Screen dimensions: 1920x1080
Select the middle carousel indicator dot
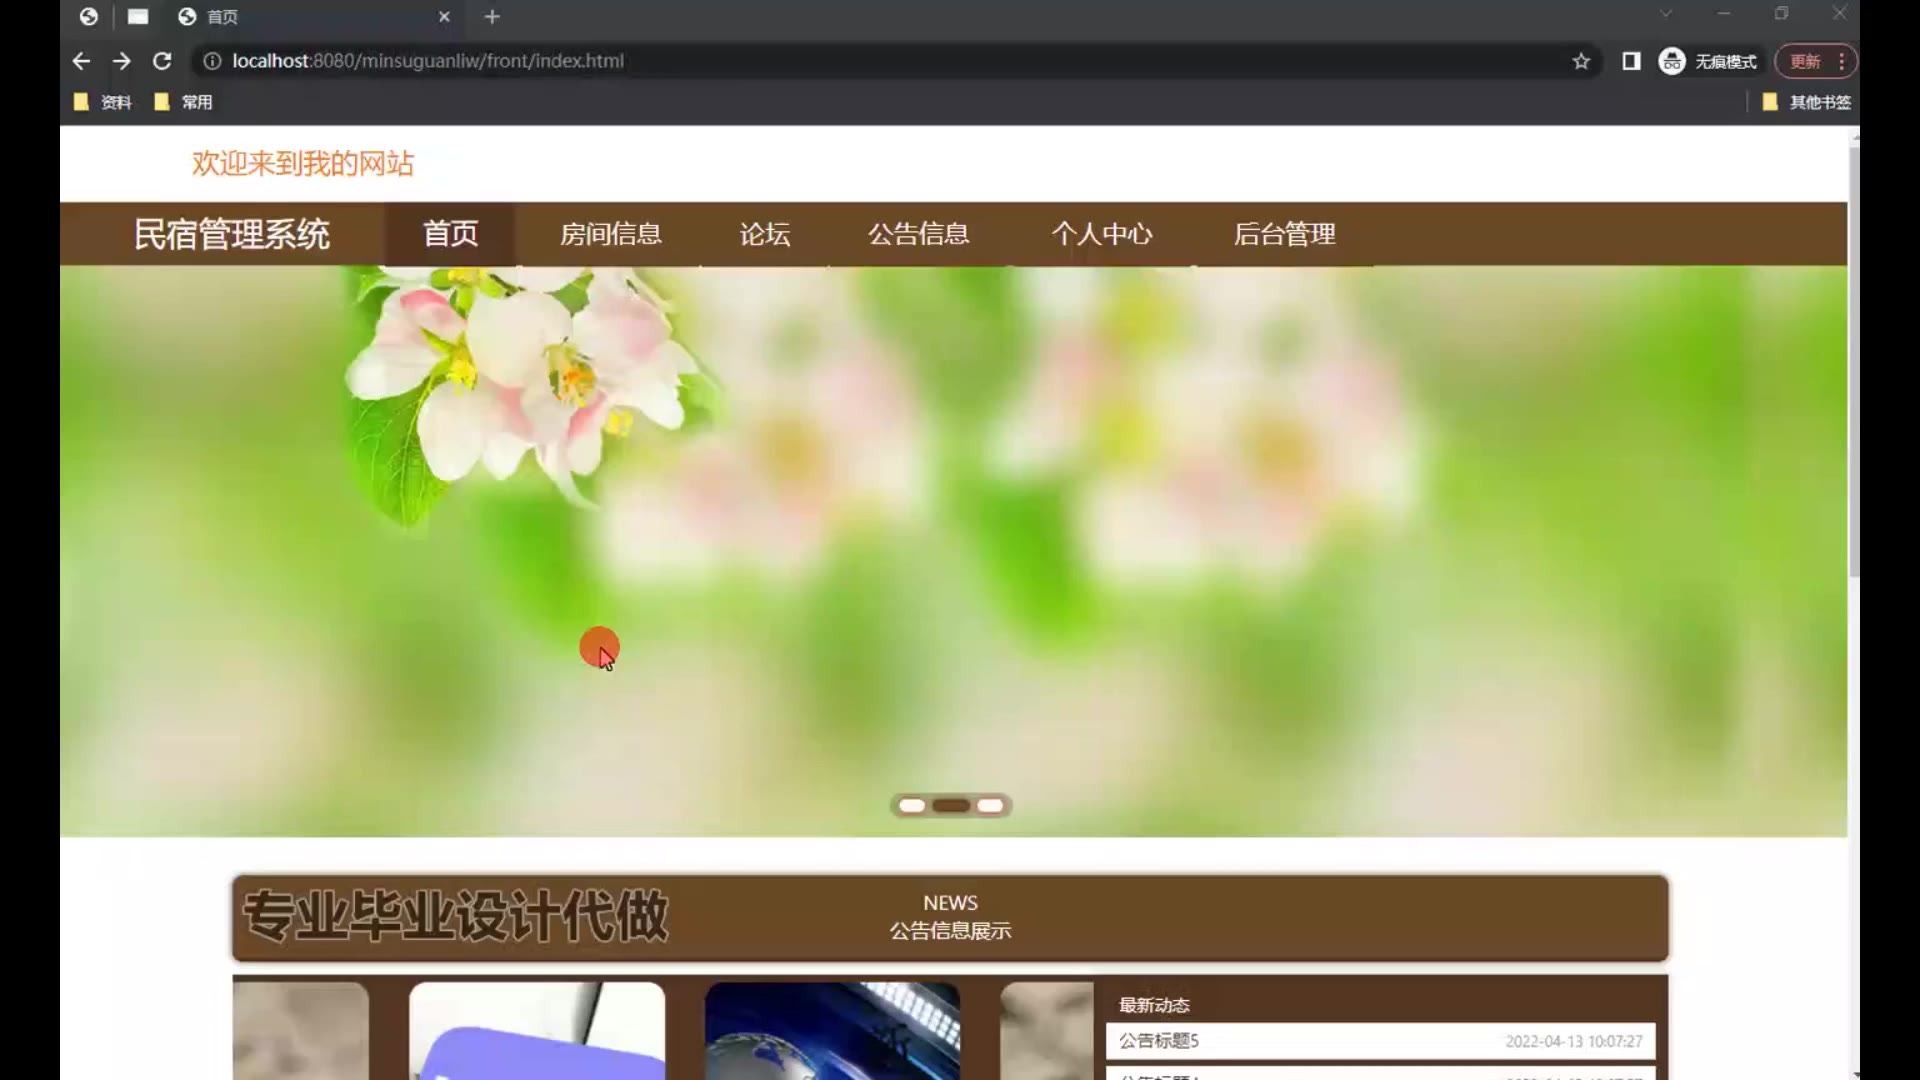click(951, 806)
